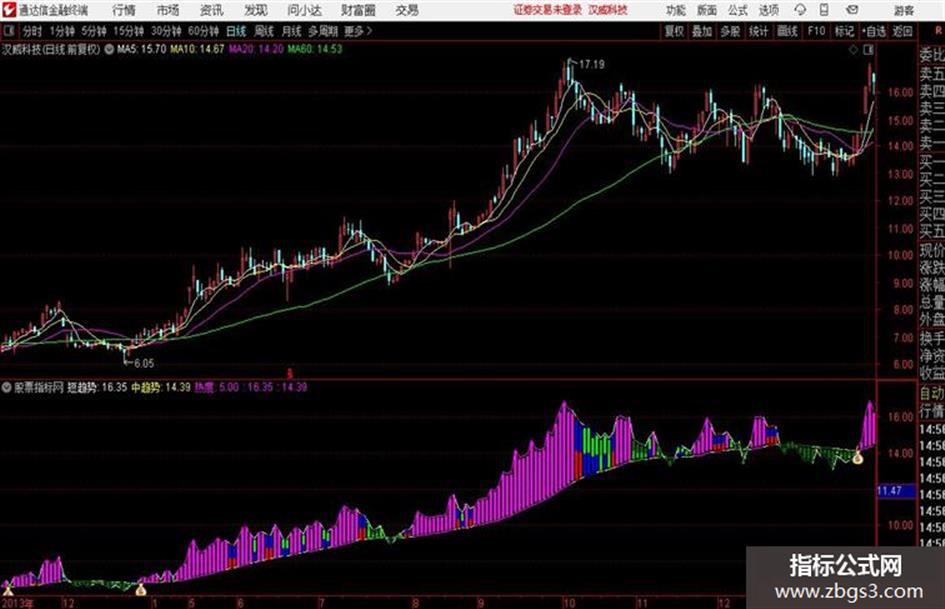This screenshot has height=609, width=945.
Task: Click the F10 company info button
Action: pyautogui.click(x=816, y=31)
